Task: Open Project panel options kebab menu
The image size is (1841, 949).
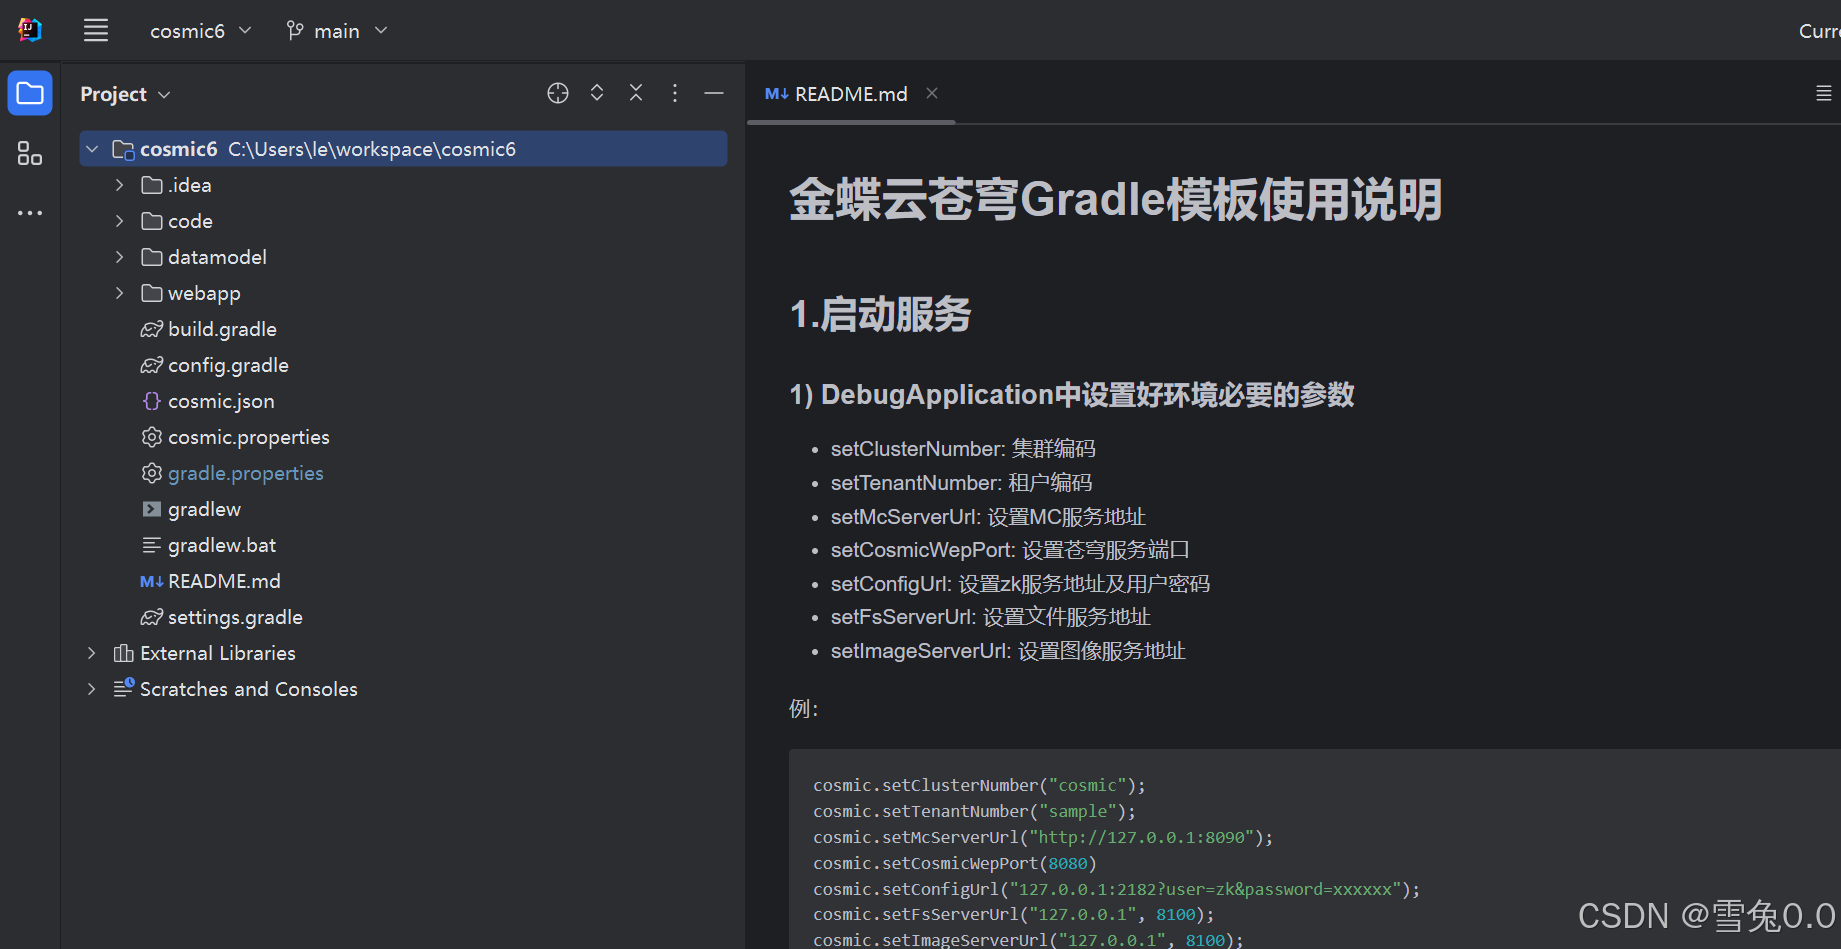Action: pos(675,93)
